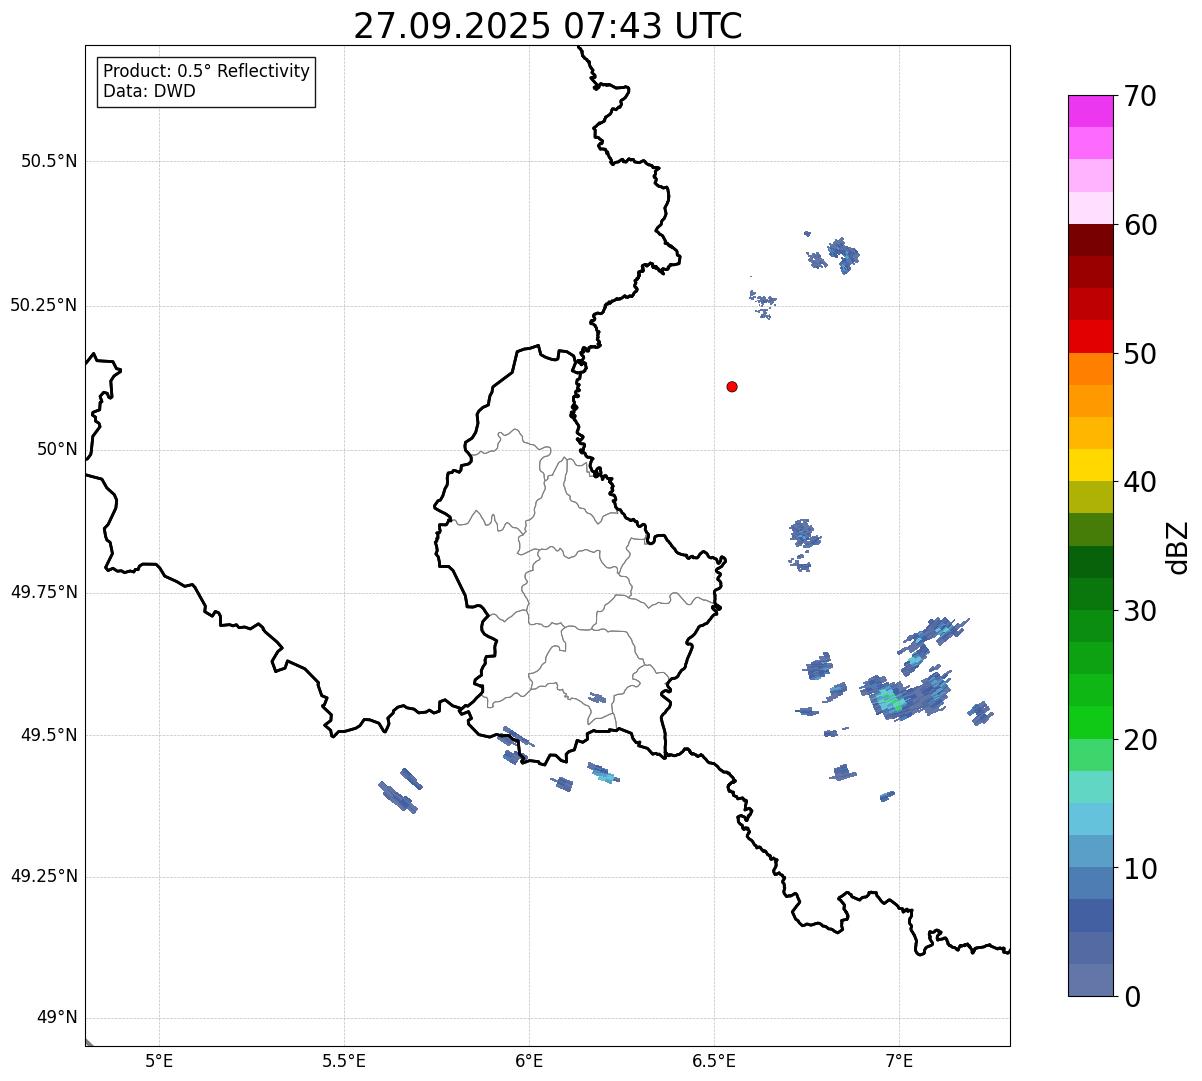Pick the turquoise colorbar segment below 20
Viewport: 1202px width, 1081px height.
1090,787
